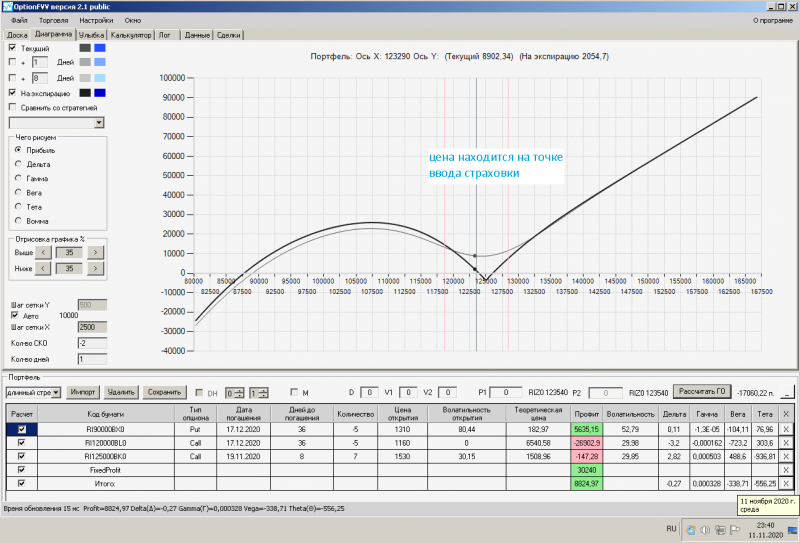The image size is (800, 543).
Task: Click the X column header in portfolio table
Action: 786,414
